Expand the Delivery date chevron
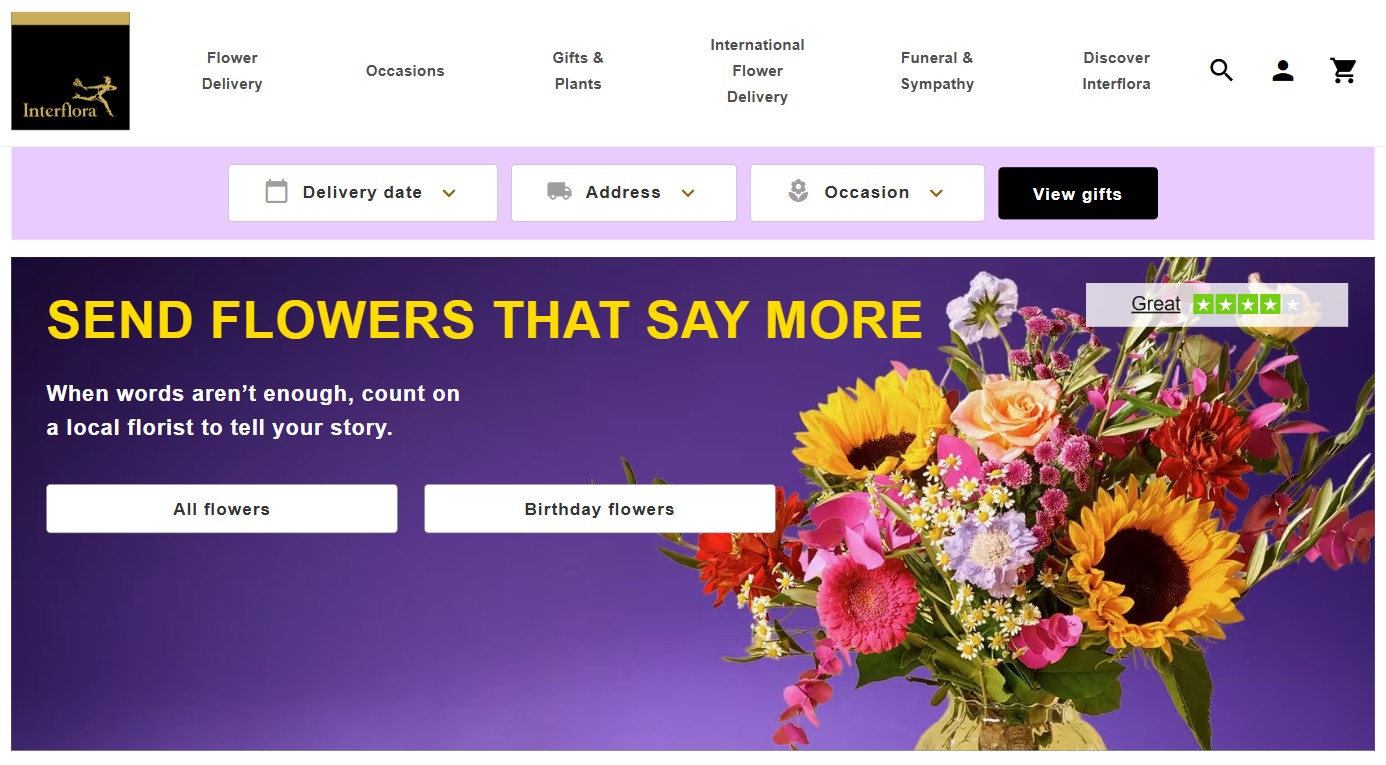Screen dimensions: 1386x765 449,193
